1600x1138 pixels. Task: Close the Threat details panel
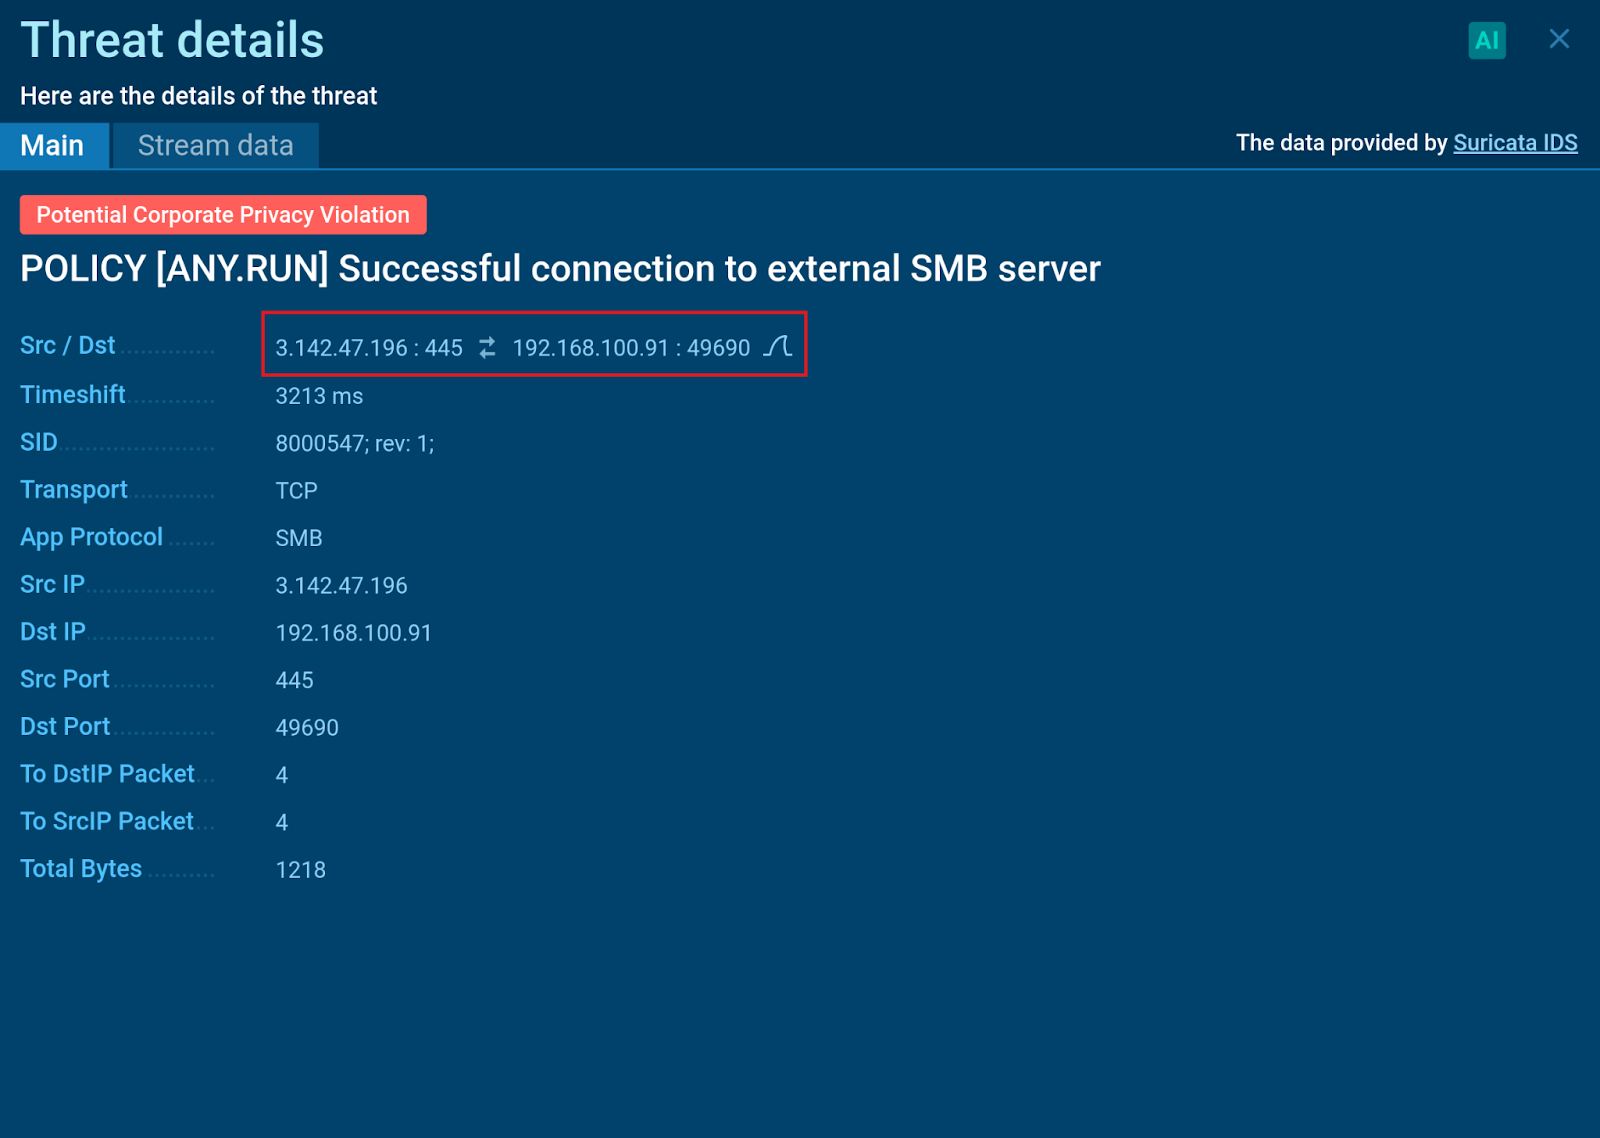tap(1558, 39)
